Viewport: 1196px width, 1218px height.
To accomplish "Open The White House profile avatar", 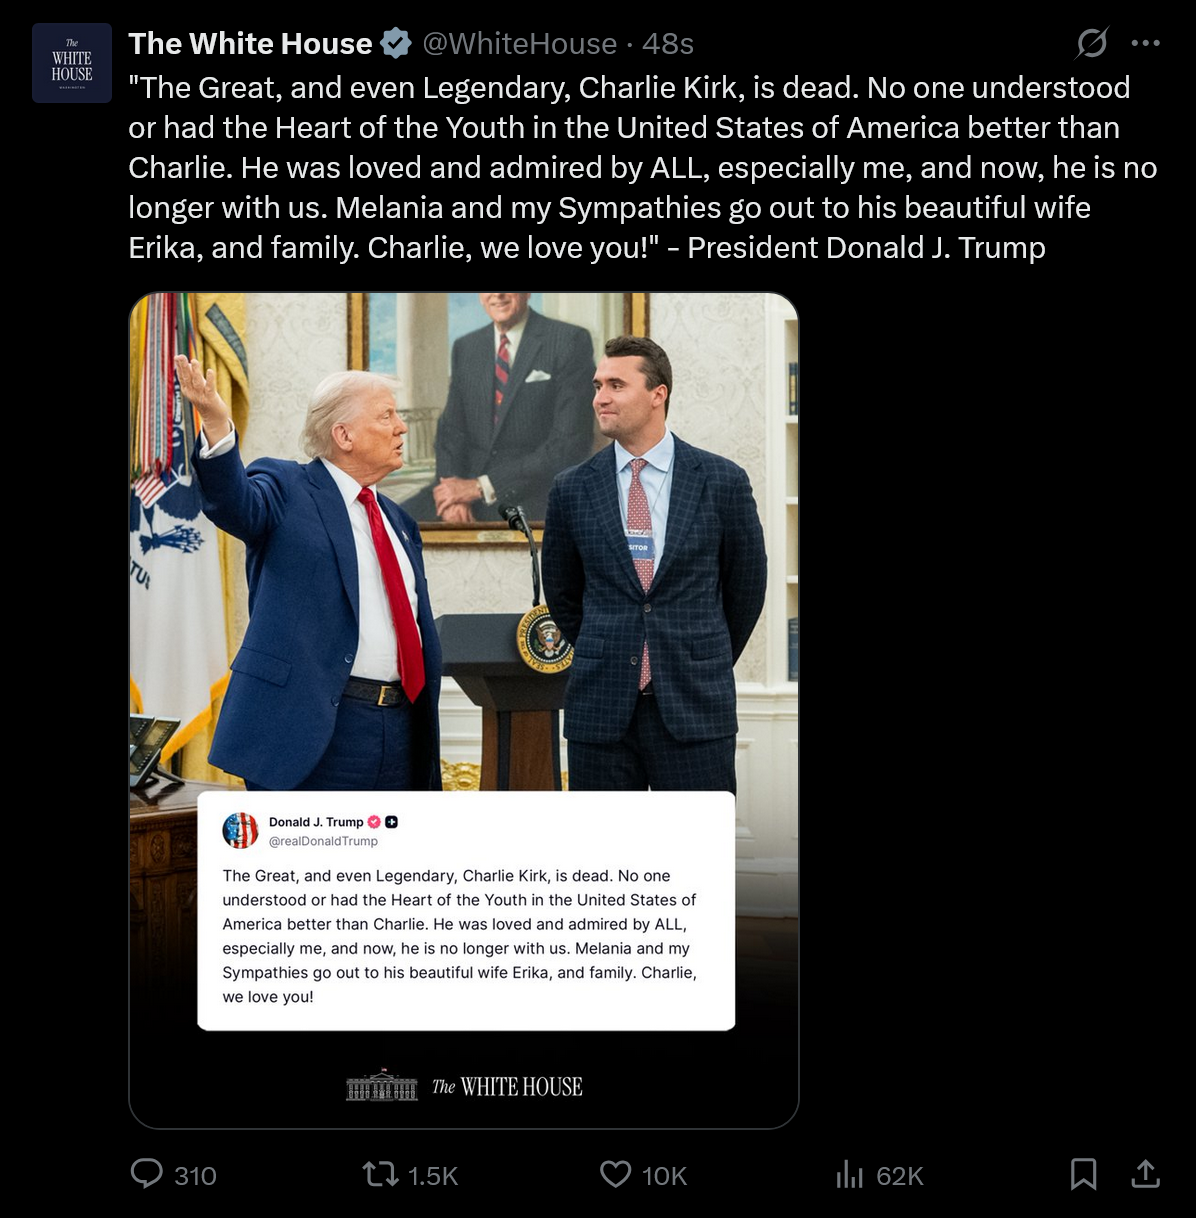I will tap(72, 63).
